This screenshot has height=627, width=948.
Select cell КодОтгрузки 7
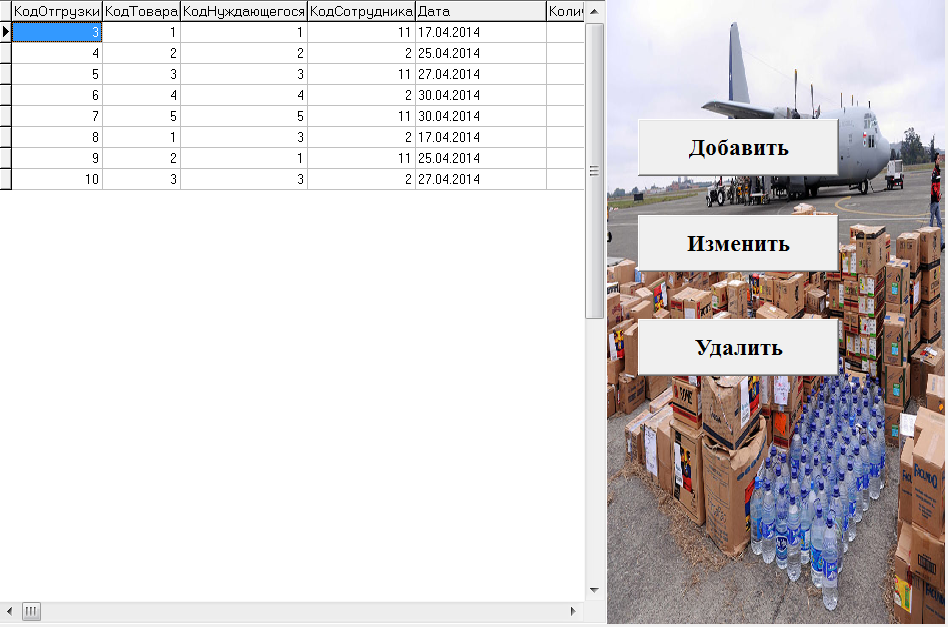[57, 116]
